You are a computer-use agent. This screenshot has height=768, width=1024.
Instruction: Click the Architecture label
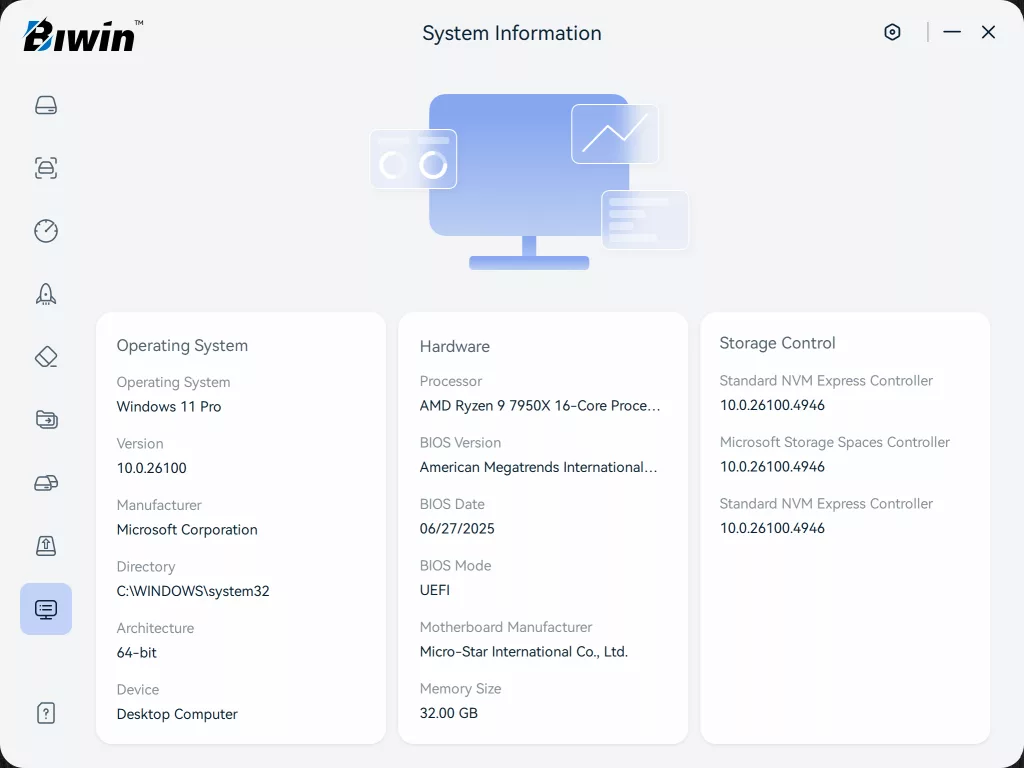[155, 628]
